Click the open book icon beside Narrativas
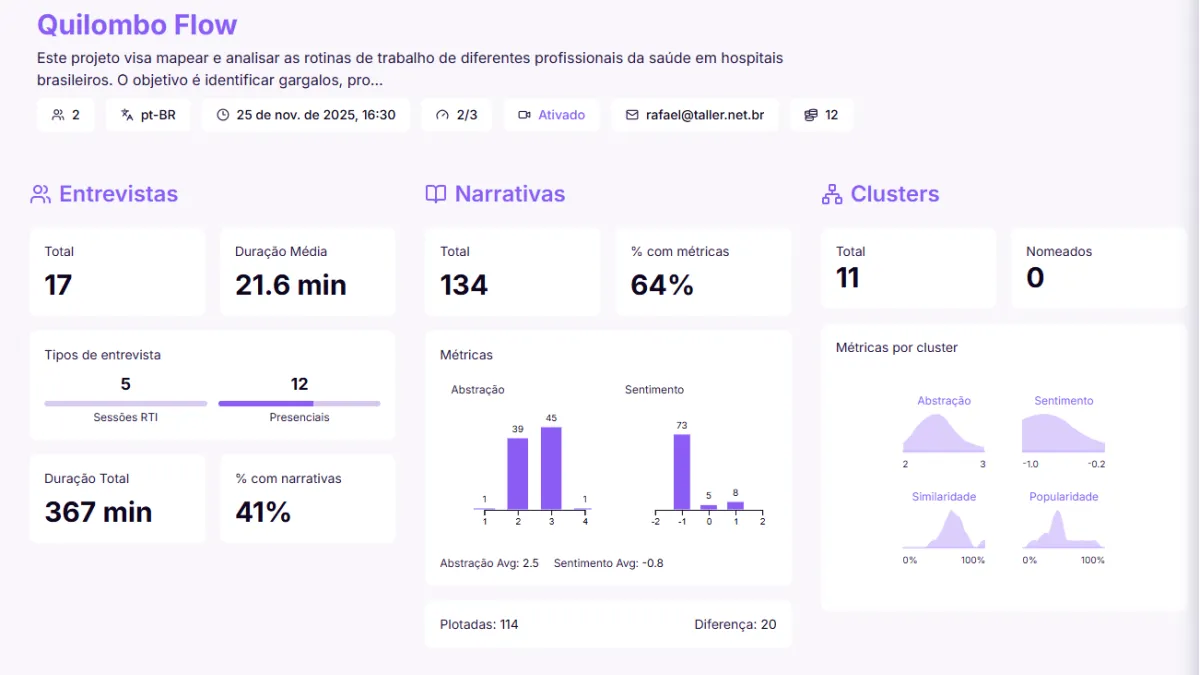Image resolution: width=1200 pixels, height=675 pixels. [436, 193]
